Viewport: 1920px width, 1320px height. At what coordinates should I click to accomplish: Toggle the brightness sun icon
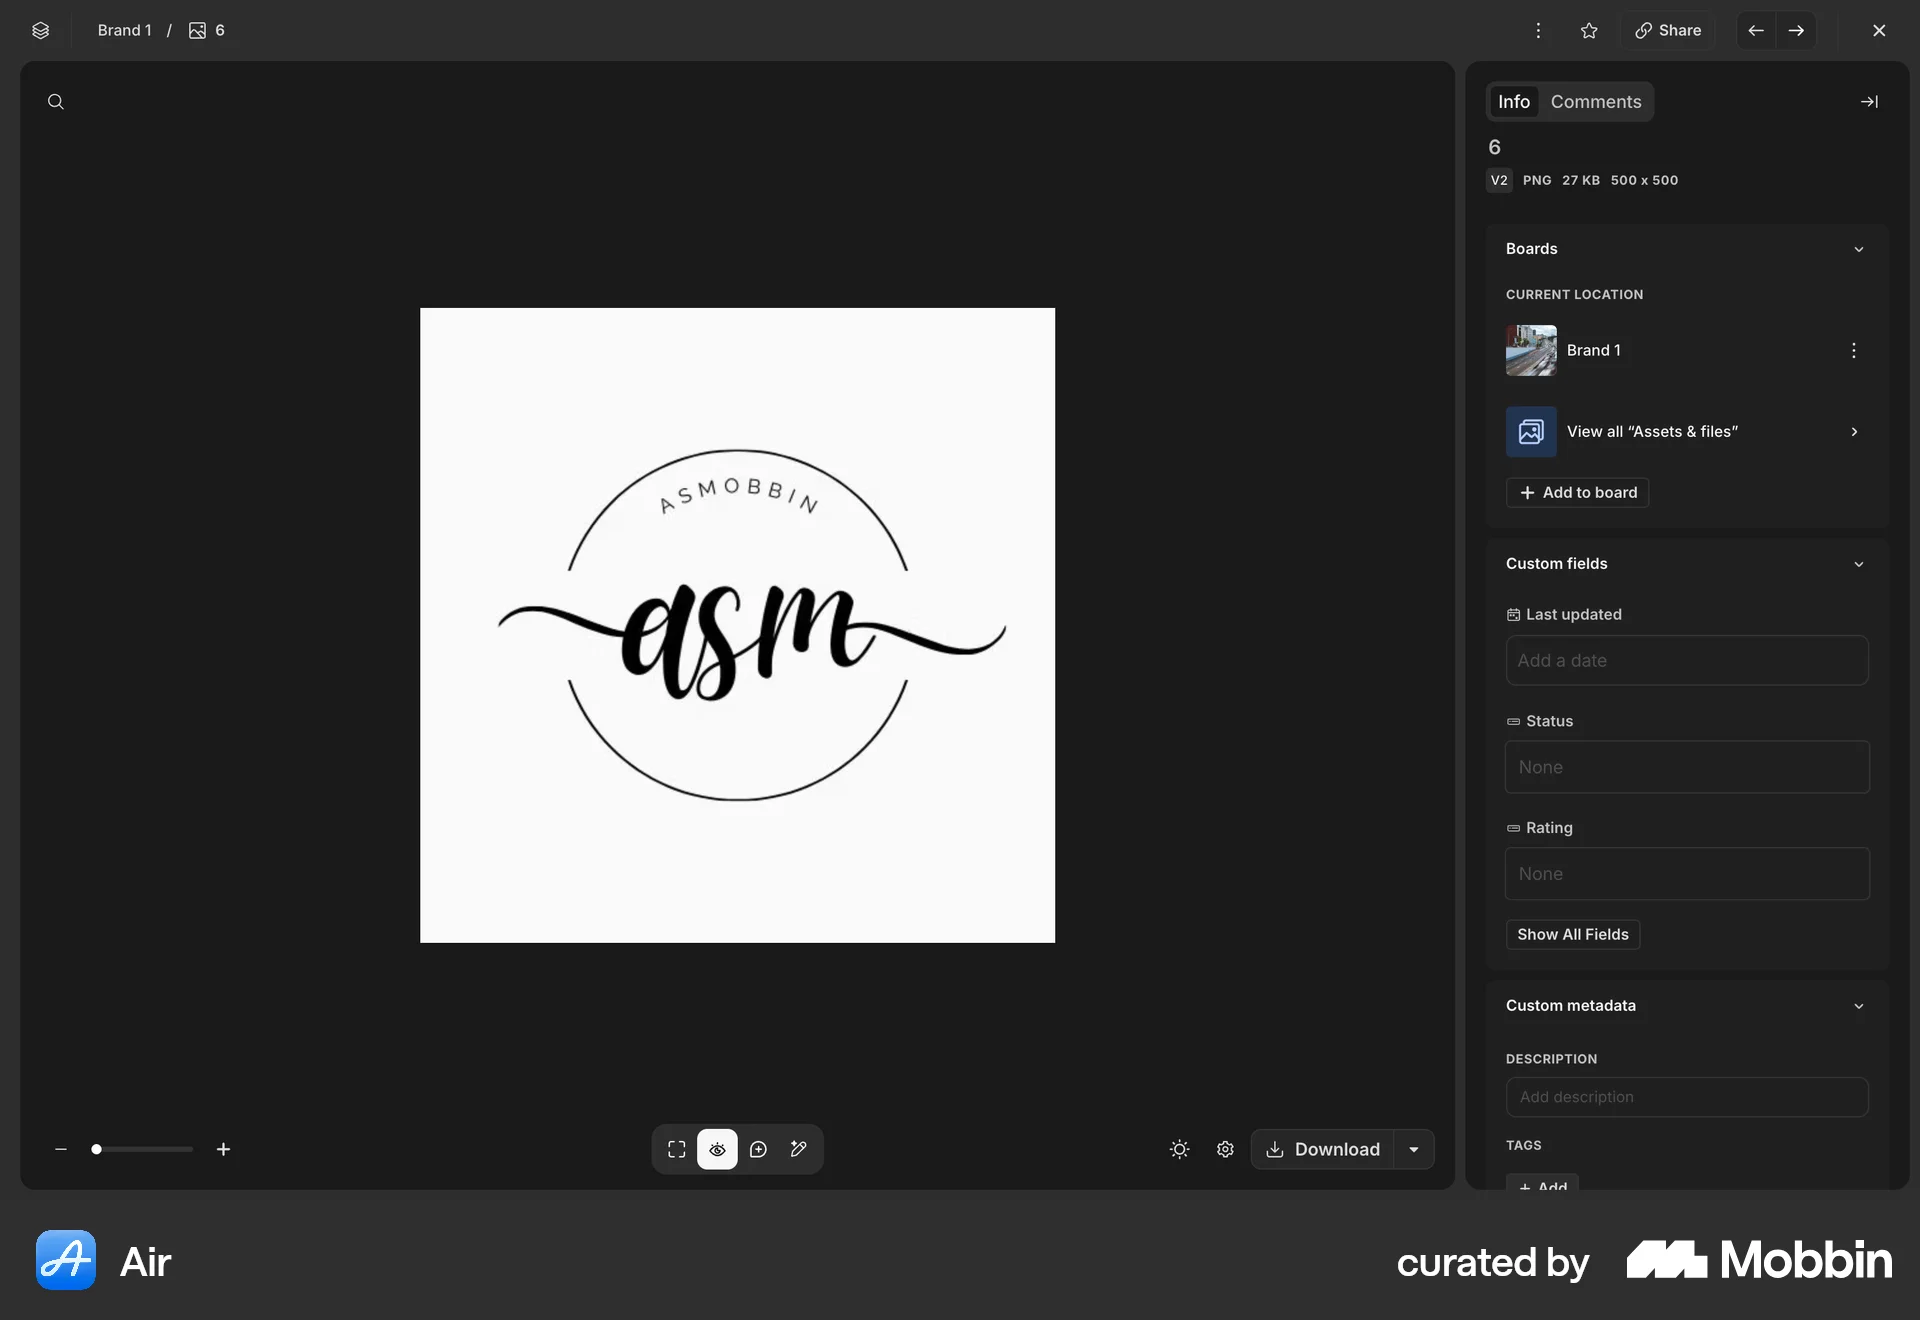(x=1180, y=1149)
